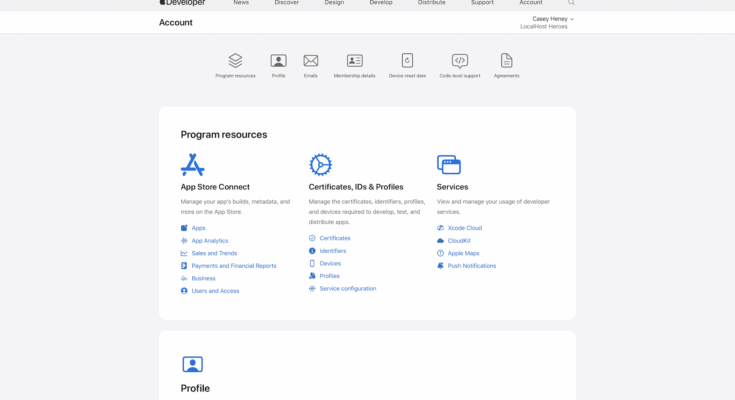The height and width of the screenshot is (400, 735).
Task: Go to the Sales and Trends link
Action: pyautogui.click(x=214, y=253)
